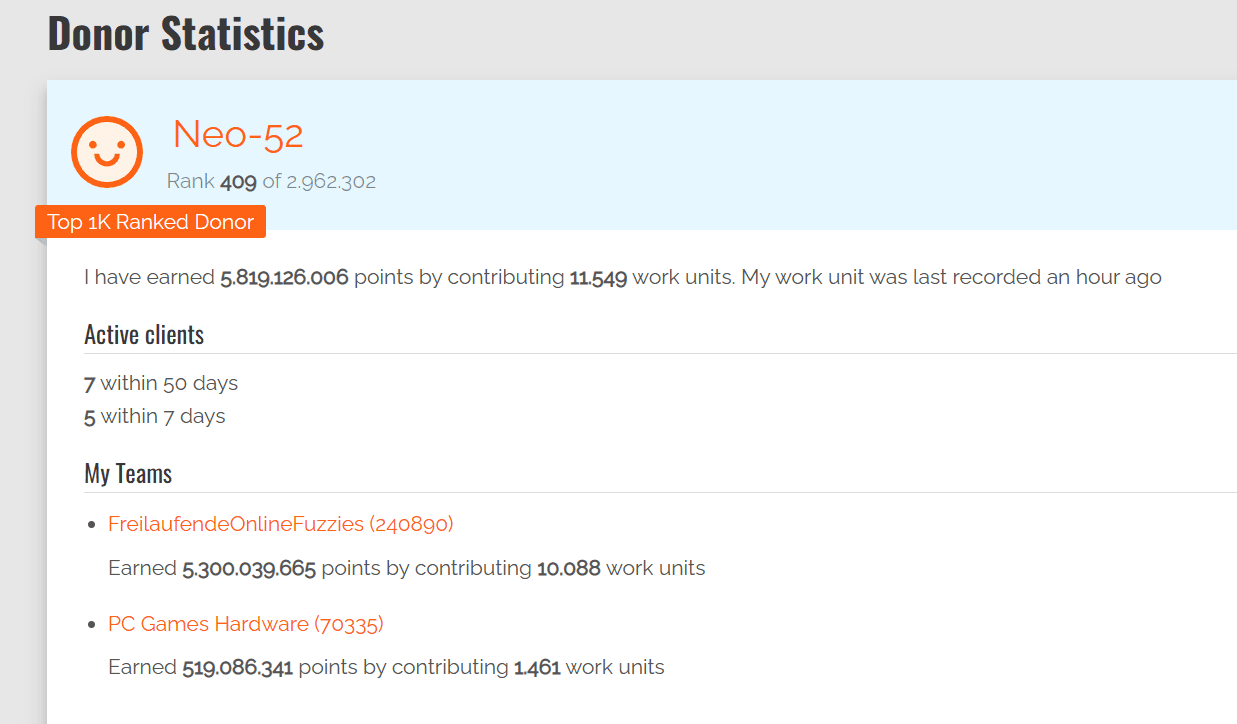Click the orange smiley avatar icon
The width and height of the screenshot is (1237, 724).
pyautogui.click(x=107, y=152)
